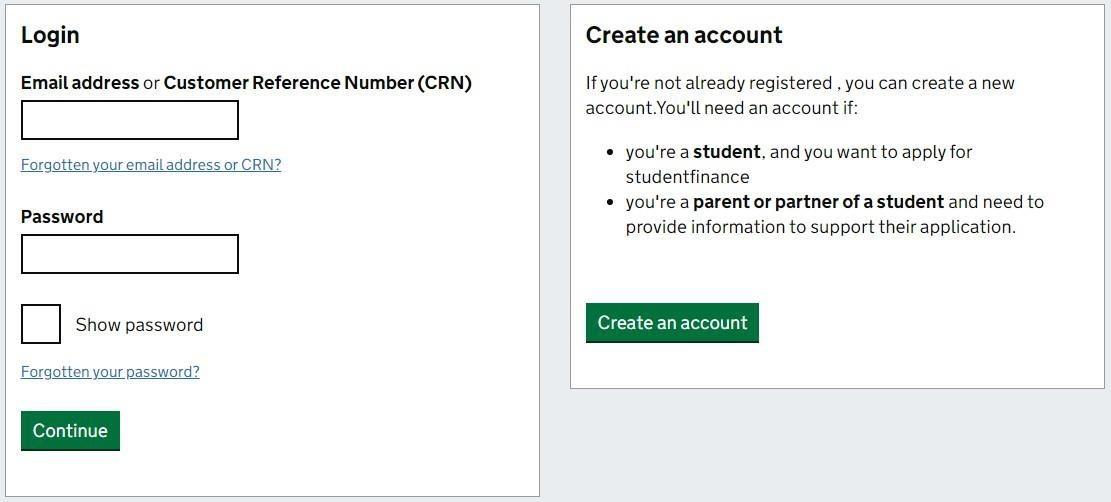The width and height of the screenshot is (1111, 502).
Task: Click the word 'studentfinance' in the list
Action: tap(687, 177)
